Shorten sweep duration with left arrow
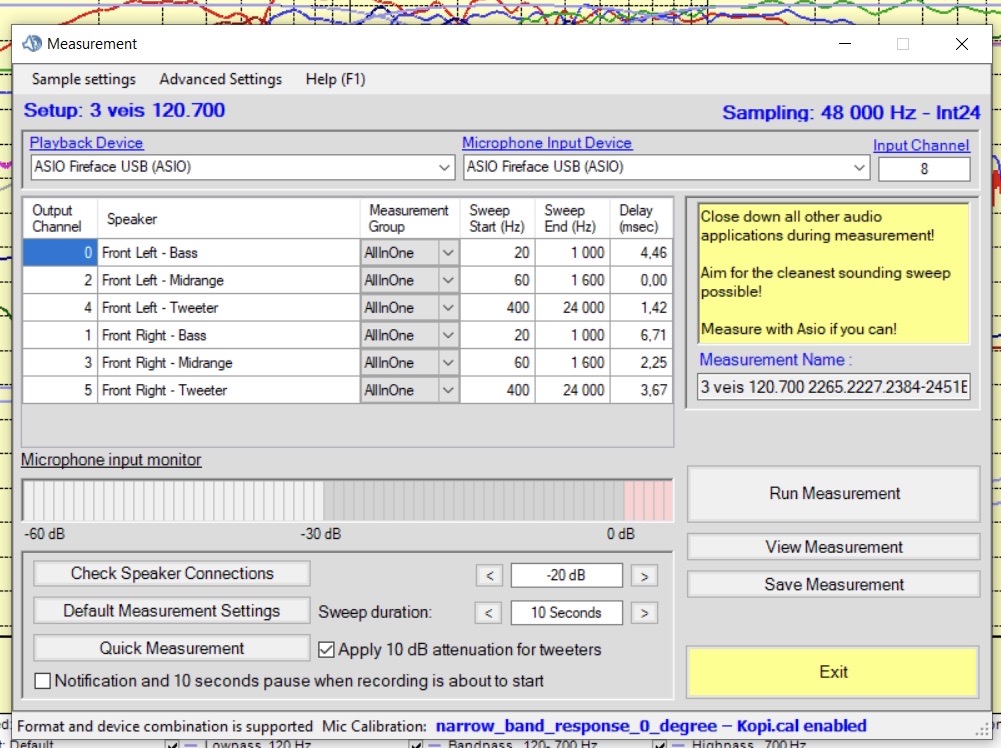1001x748 pixels. pyautogui.click(x=488, y=612)
